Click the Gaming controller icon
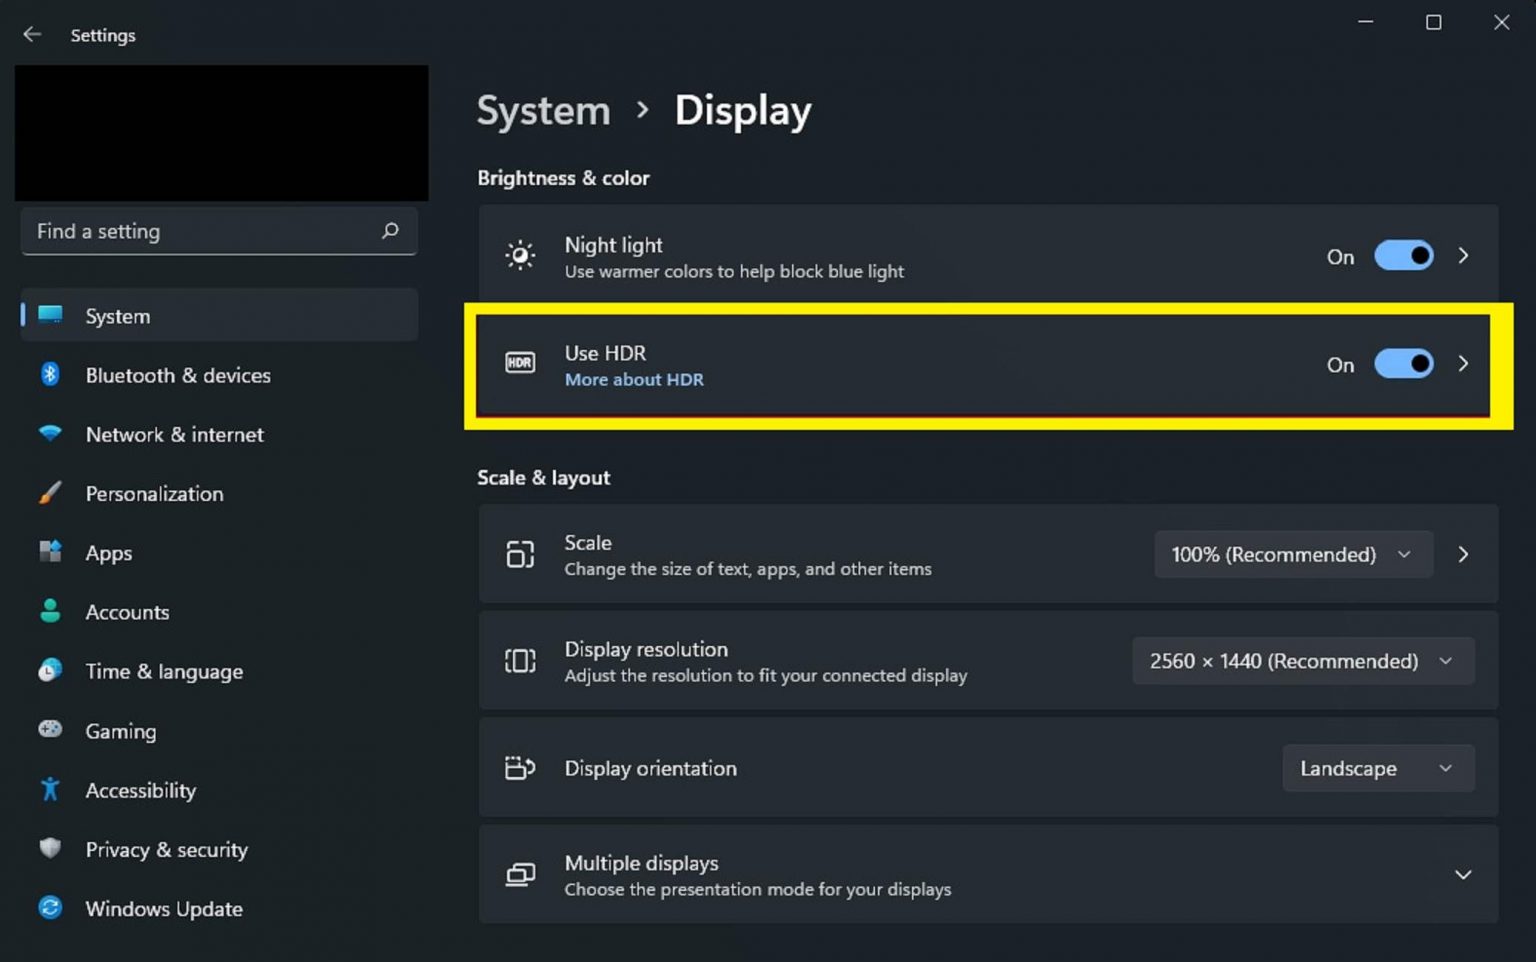 [x=50, y=730]
